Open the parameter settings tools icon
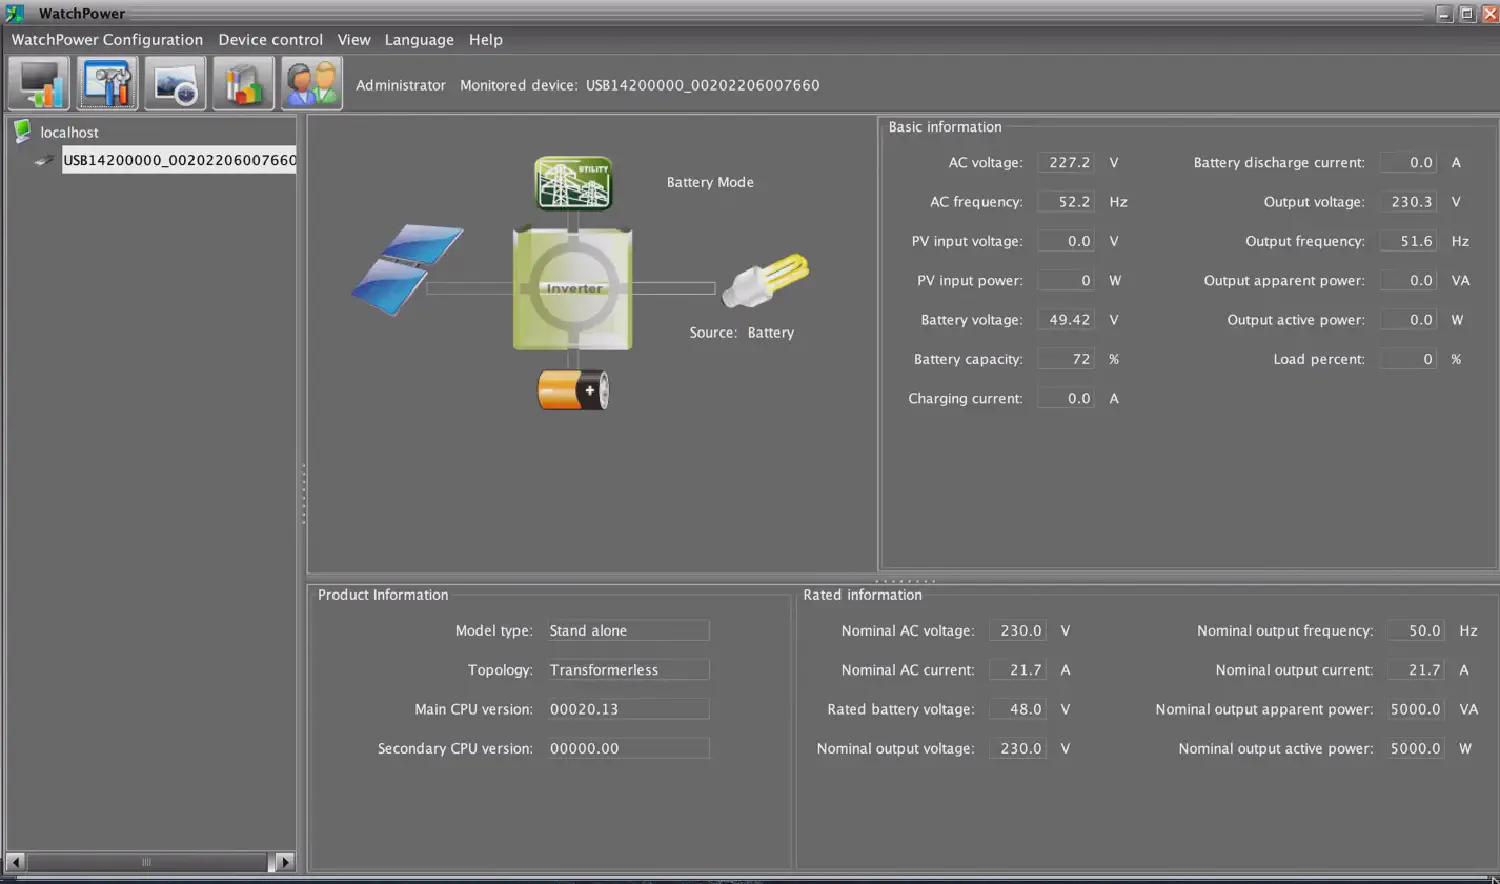This screenshot has width=1500, height=884. tap(107, 83)
